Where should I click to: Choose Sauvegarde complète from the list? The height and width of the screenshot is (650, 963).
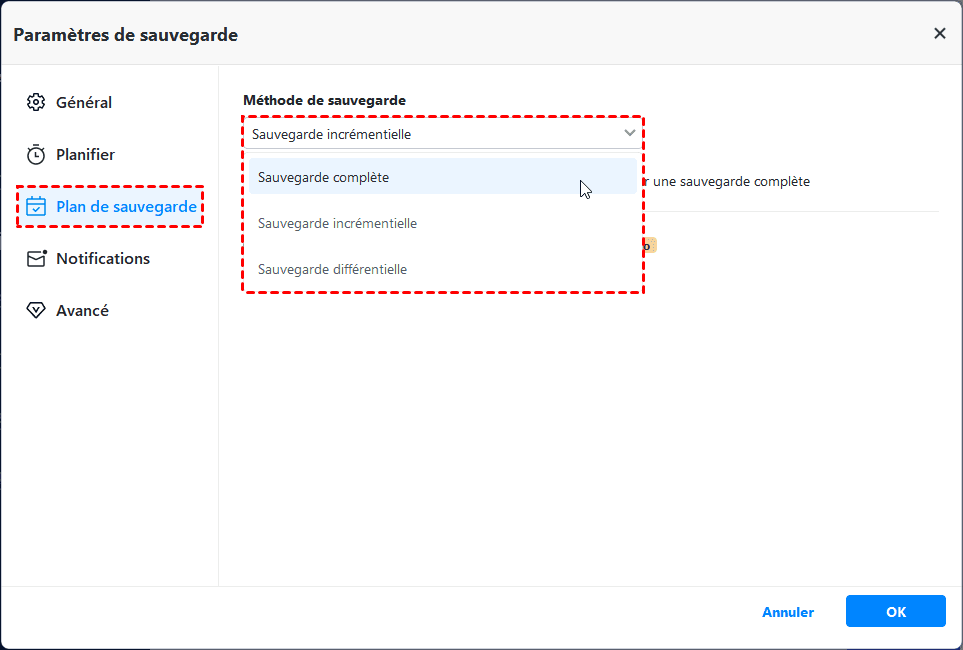pos(323,177)
